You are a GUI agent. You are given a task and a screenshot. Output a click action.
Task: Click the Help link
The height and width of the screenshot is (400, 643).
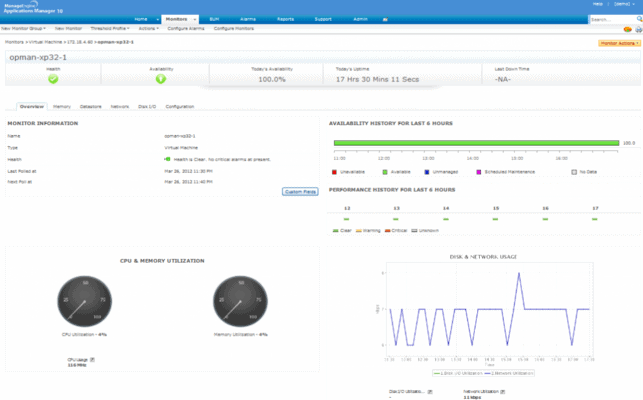point(597,4)
